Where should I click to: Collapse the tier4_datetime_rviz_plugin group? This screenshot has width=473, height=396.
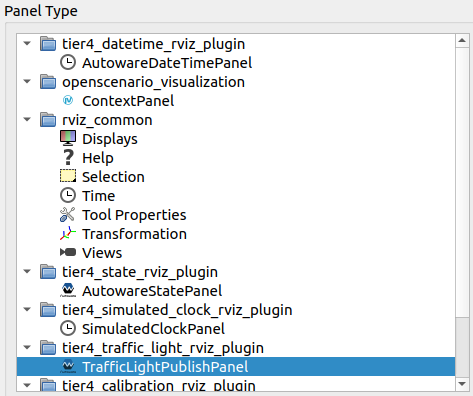pos(27,43)
